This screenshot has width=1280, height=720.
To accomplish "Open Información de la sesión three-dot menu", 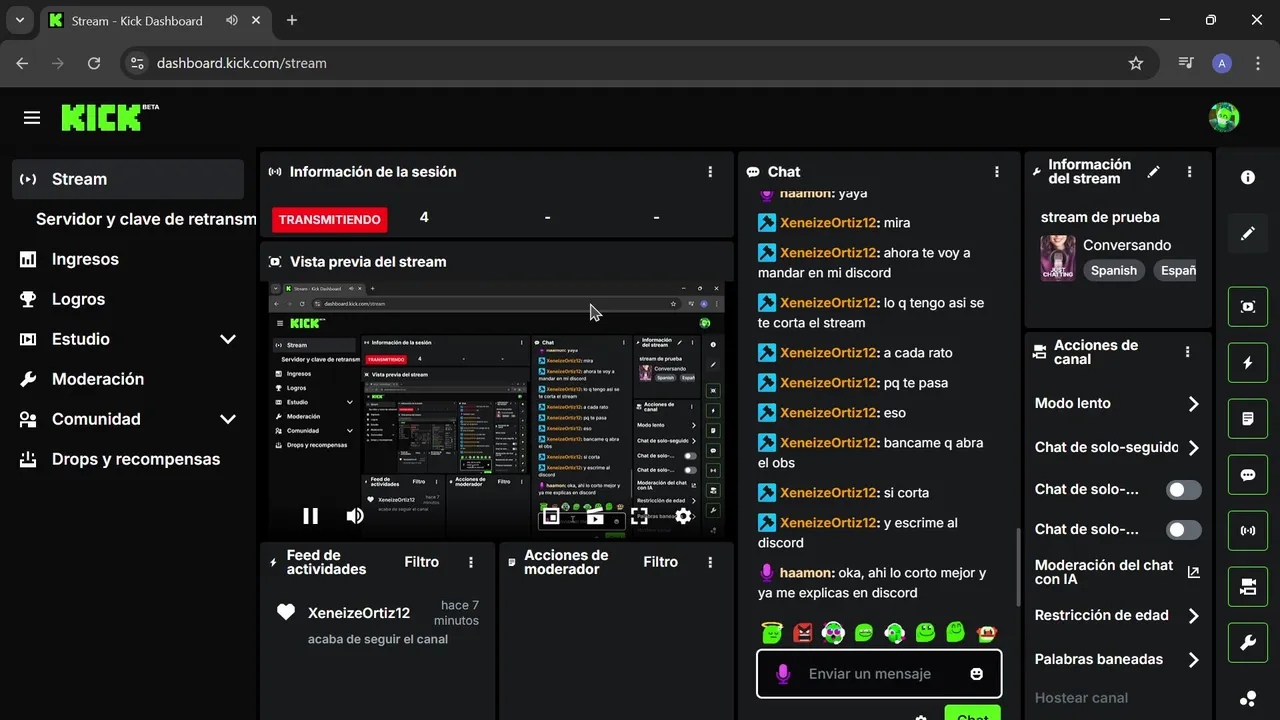I will click(x=711, y=172).
